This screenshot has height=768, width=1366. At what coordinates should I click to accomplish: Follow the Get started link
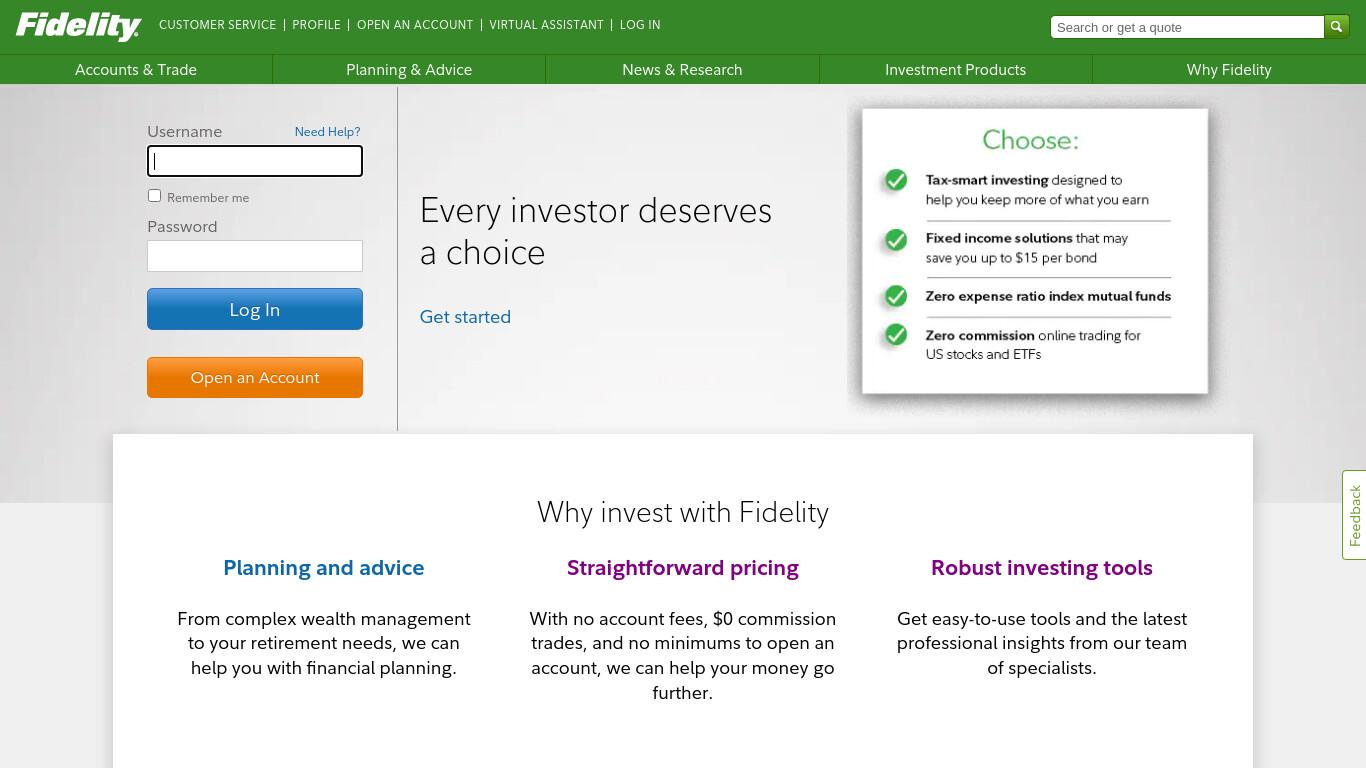click(x=465, y=317)
